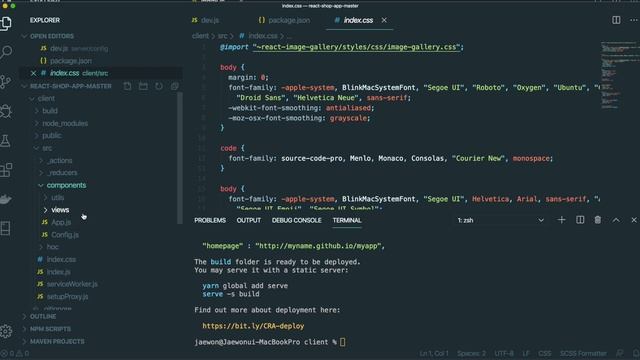Image resolution: width=640 pixels, height=360 pixels.
Task: Split the terminal pane
Action: (580, 220)
